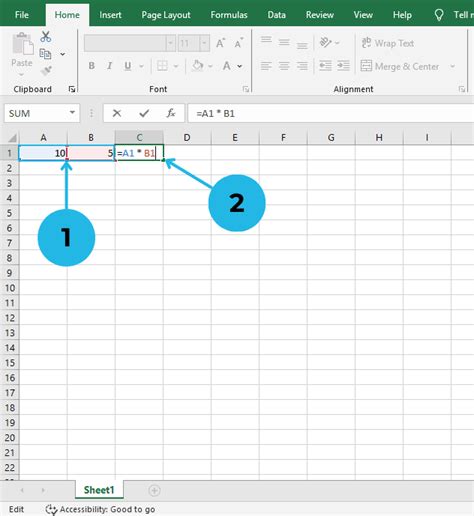
Task: Click the Orientation text angle icon
Action: [326, 42]
